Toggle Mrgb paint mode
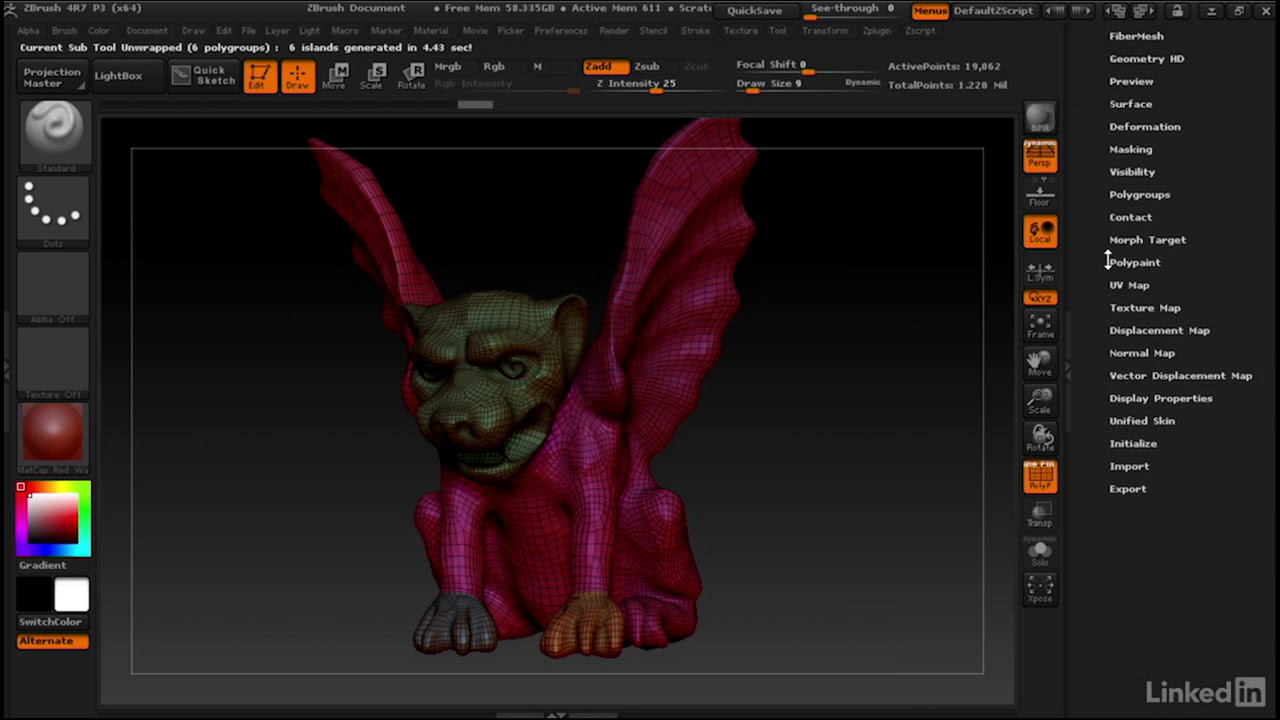The image size is (1280, 720). [448, 66]
